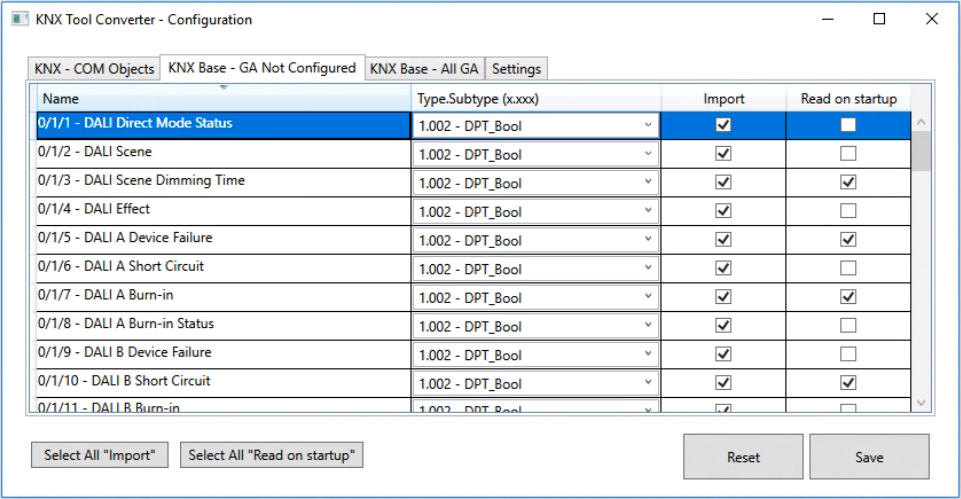Screen dimensions: 961x499
Task: Click the scrollbar down arrow
Action: pos(921,402)
